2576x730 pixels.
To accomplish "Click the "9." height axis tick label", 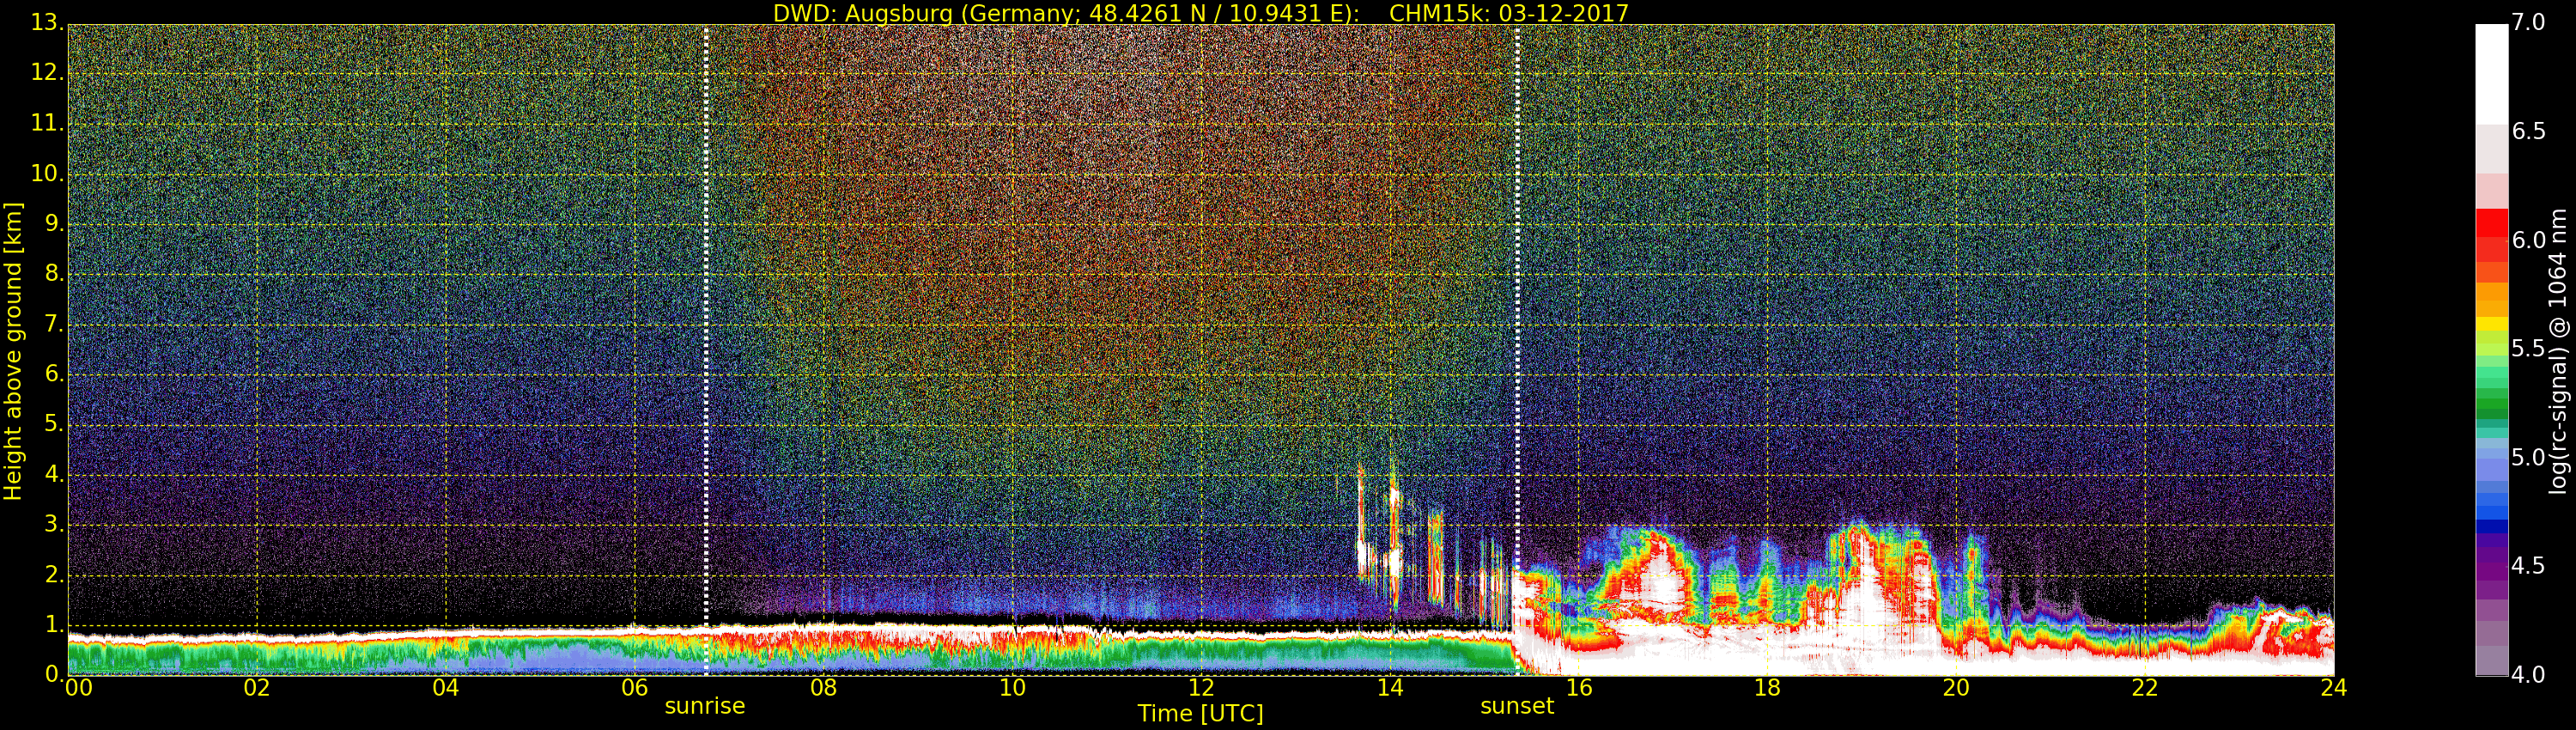I will [x=54, y=223].
